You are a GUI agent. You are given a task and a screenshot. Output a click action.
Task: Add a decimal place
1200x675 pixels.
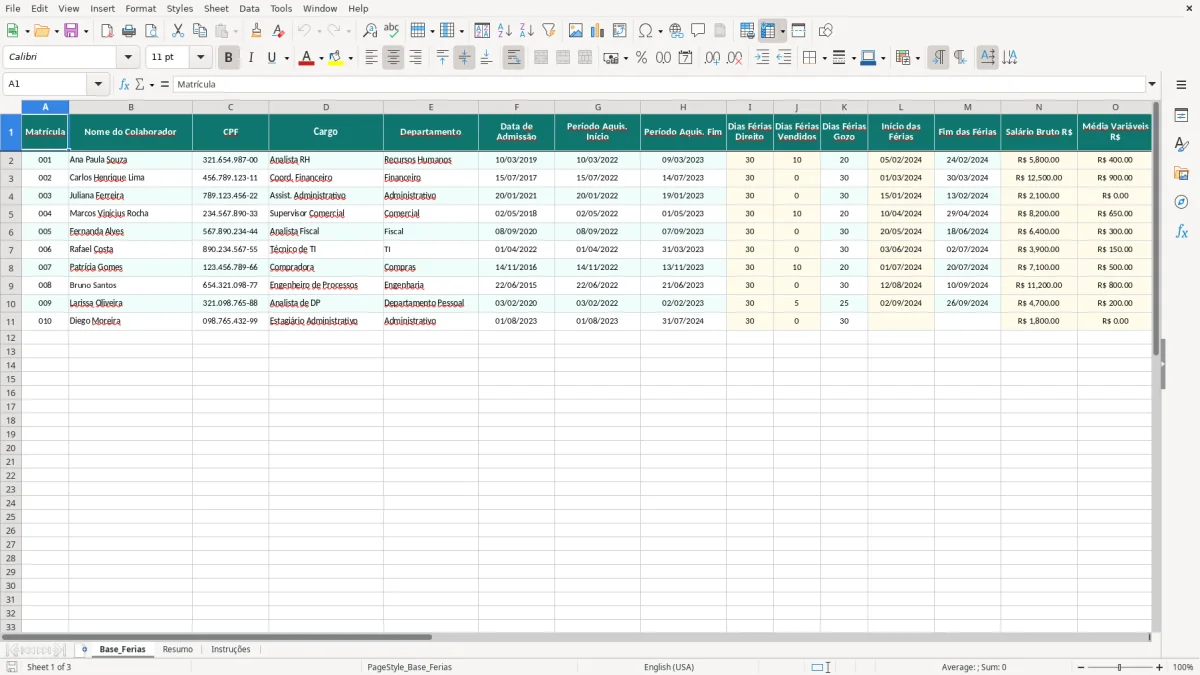pos(712,58)
